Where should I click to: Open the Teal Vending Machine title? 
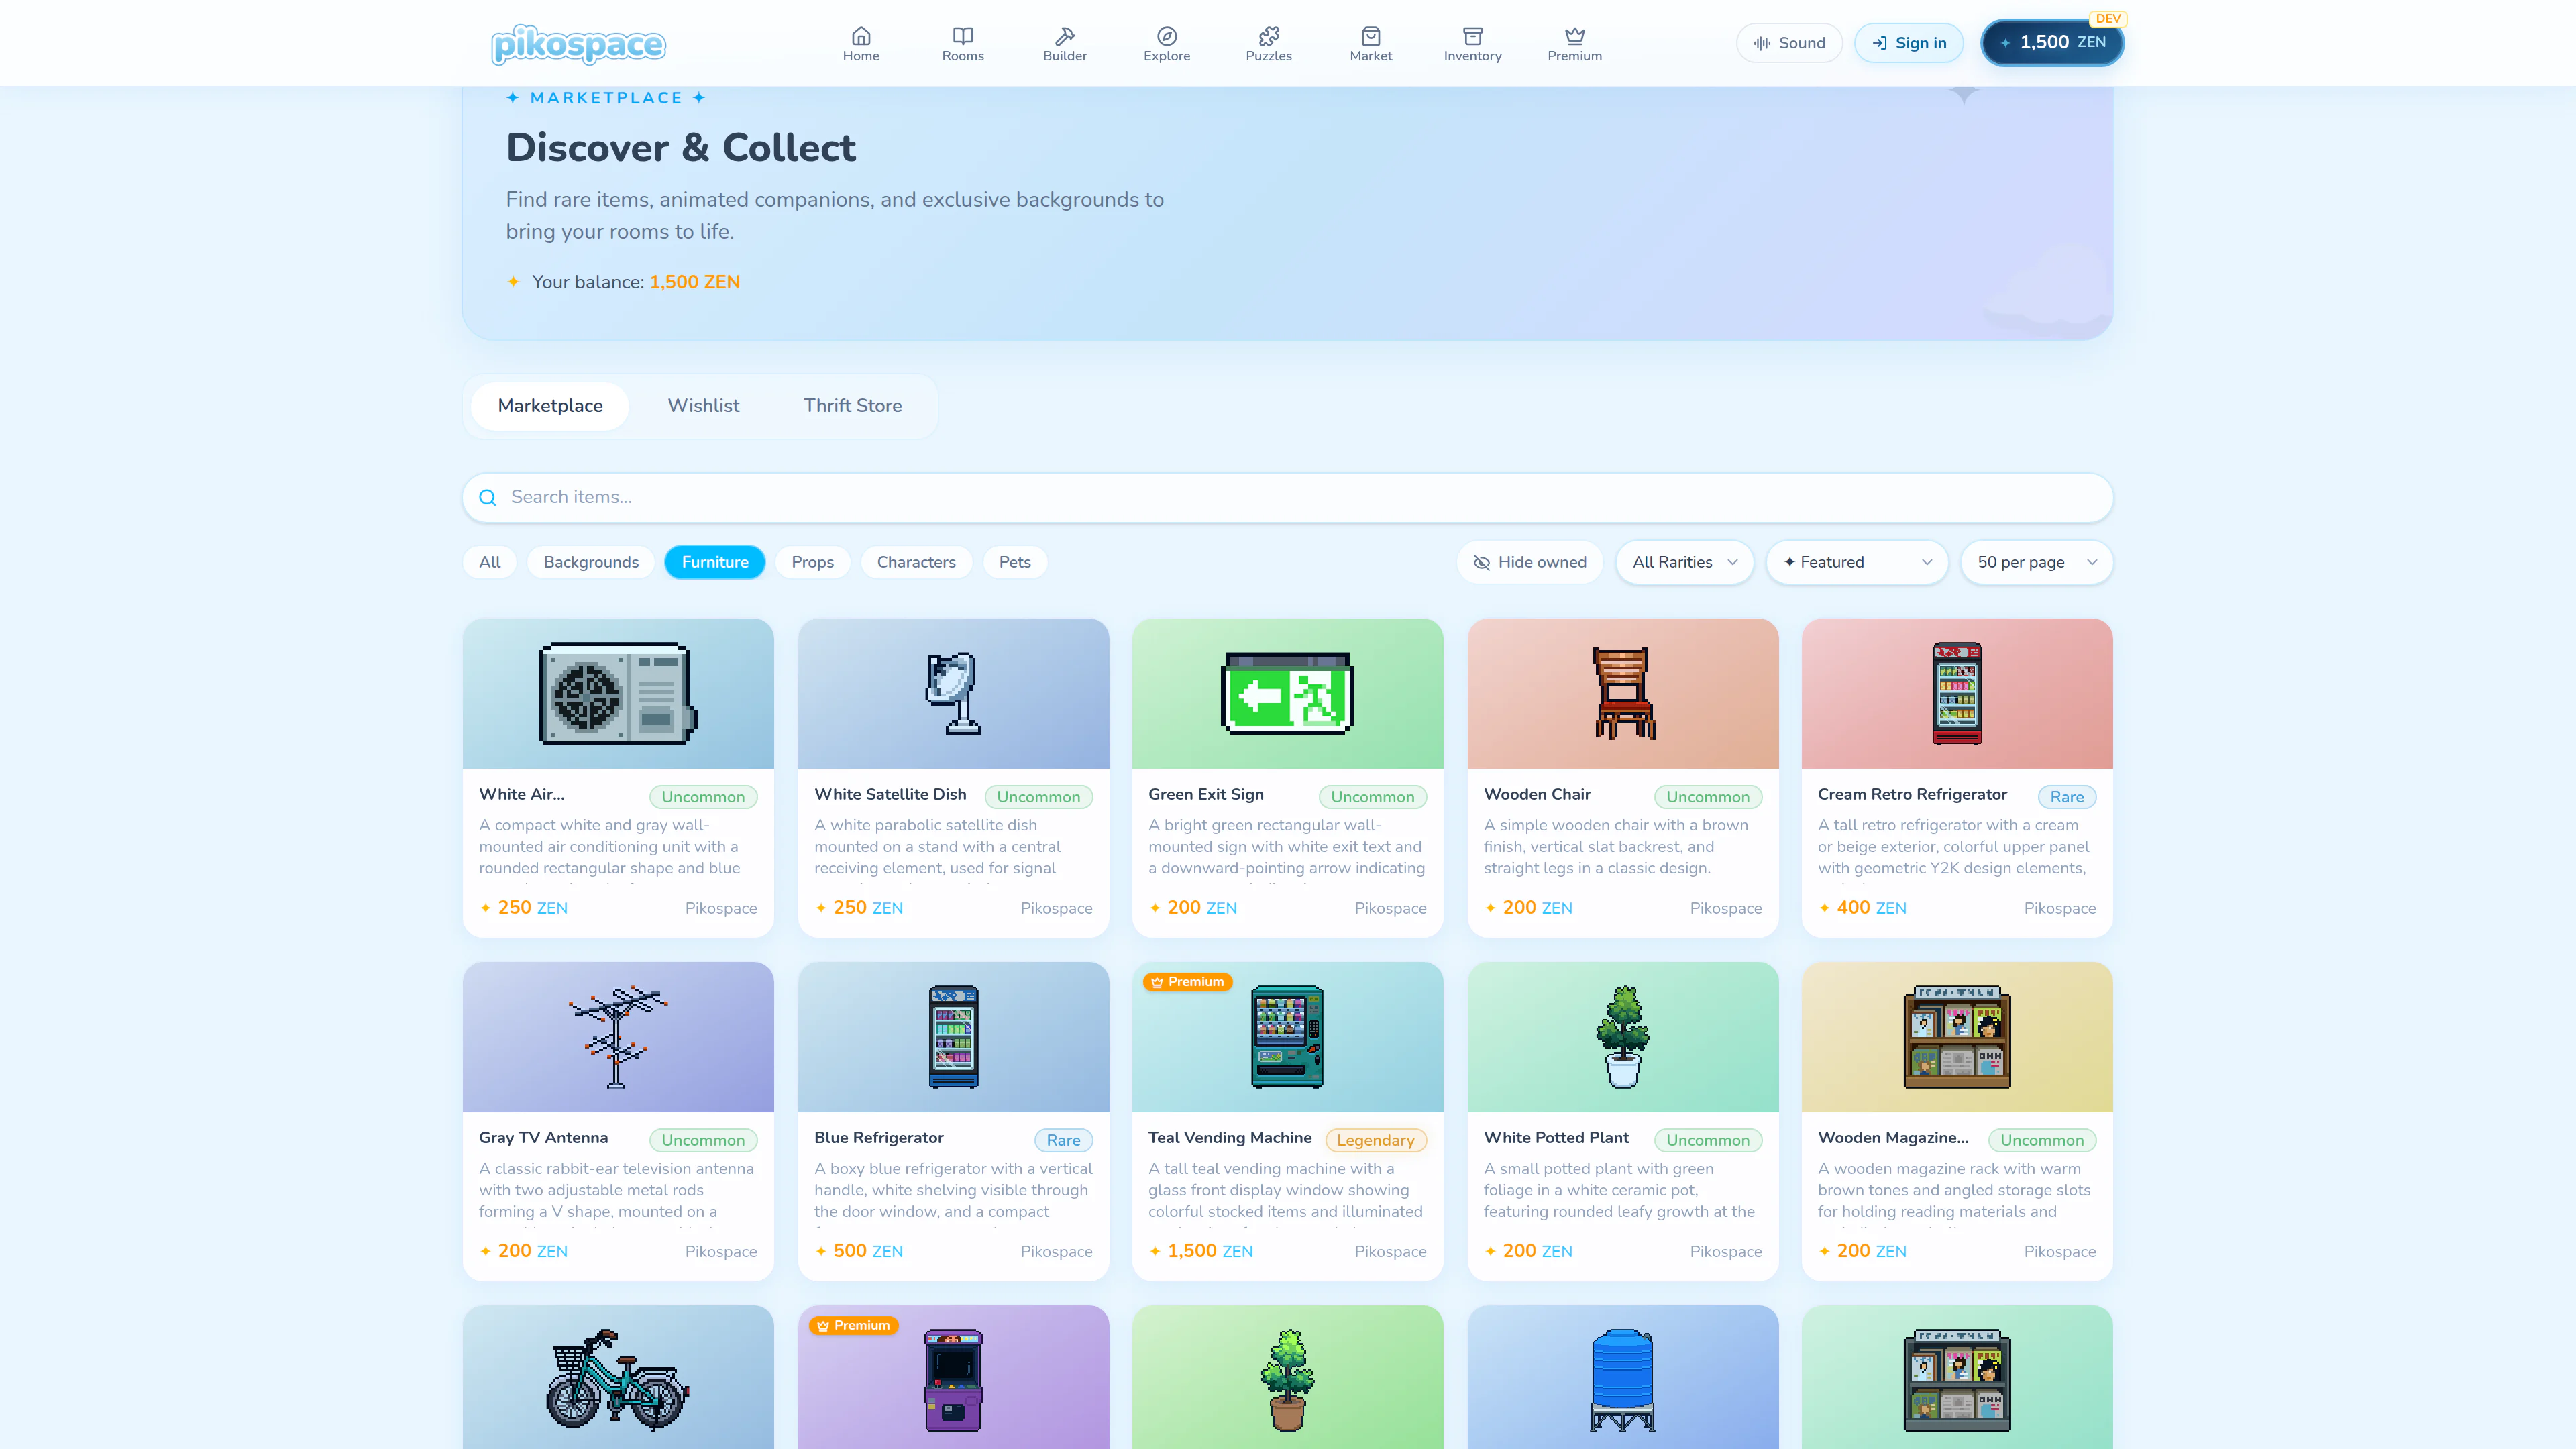tap(1230, 1138)
